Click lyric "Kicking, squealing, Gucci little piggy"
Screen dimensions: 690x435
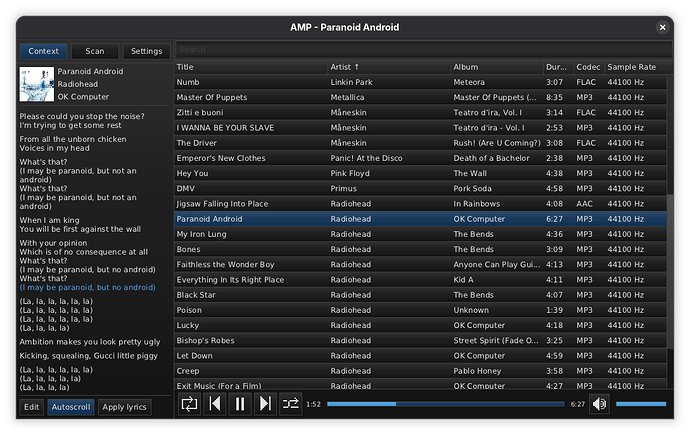point(88,356)
